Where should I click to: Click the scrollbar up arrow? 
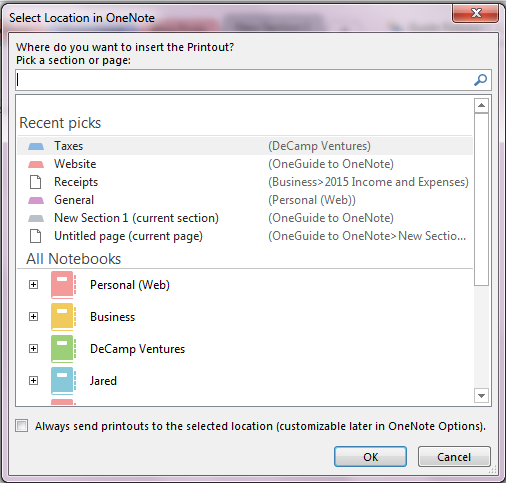(481, 106)
